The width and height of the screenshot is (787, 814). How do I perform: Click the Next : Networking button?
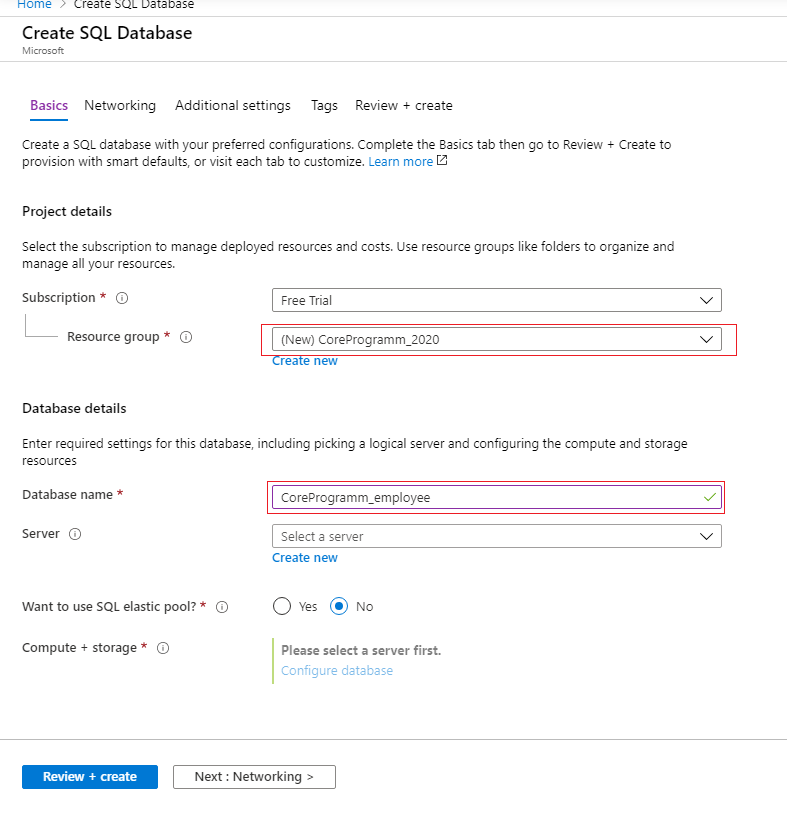pyautogui.click(x=254, y=777)
